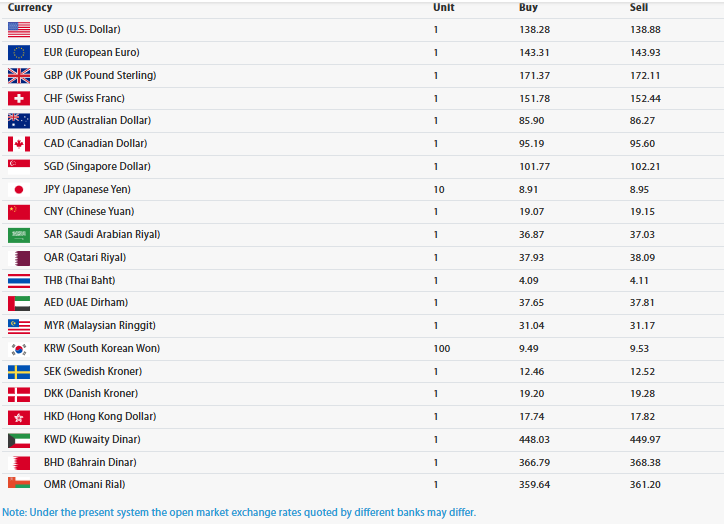
Task: Select the CNY (Chinese Yuan) row label
Action: point(89,212)
